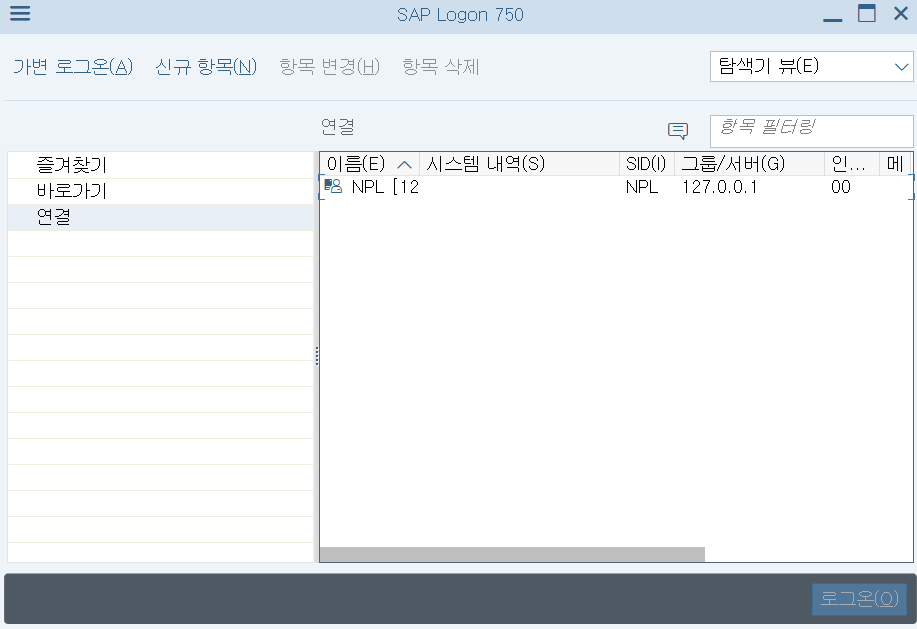Image resolution: width=917 pixels, height=629 pixels.
Task: Click the comment/message icon beside filter field
Action: [678, 131]
